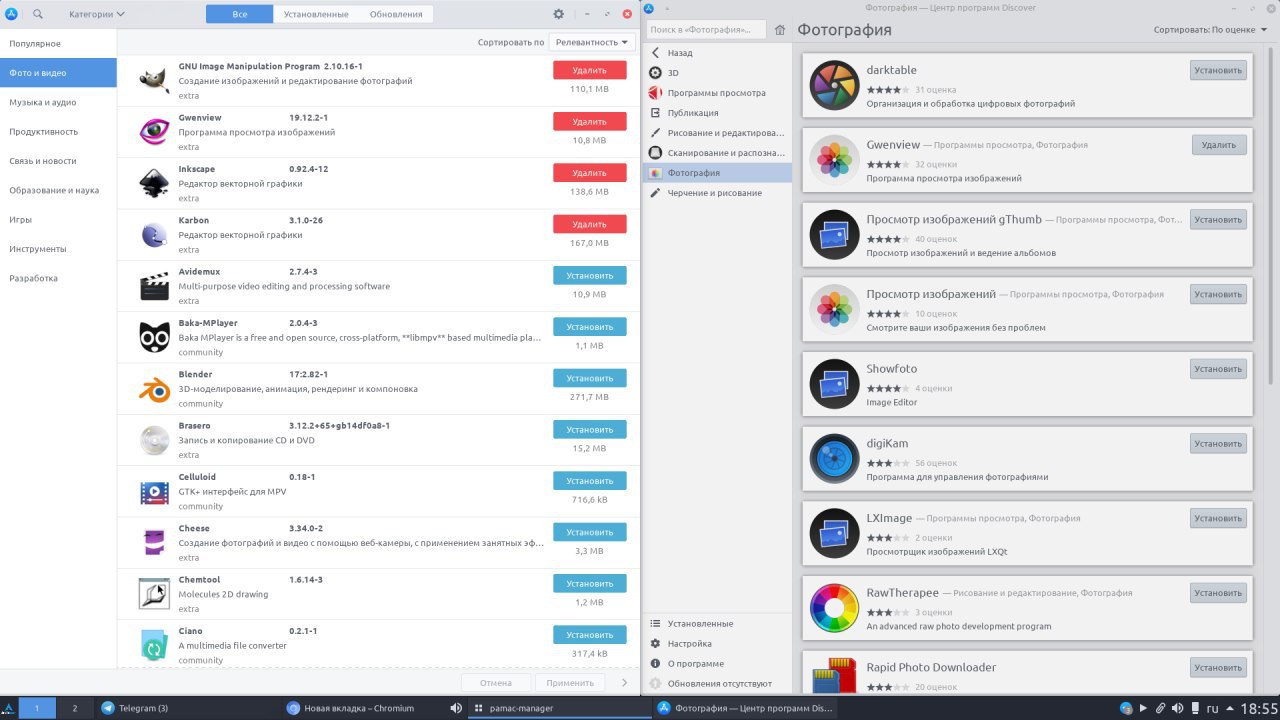Image resolution: width=1280 pixels, height=720 pixels.
Task: Switch to the Установленные tab in pamac
Action: coord(316,14)
